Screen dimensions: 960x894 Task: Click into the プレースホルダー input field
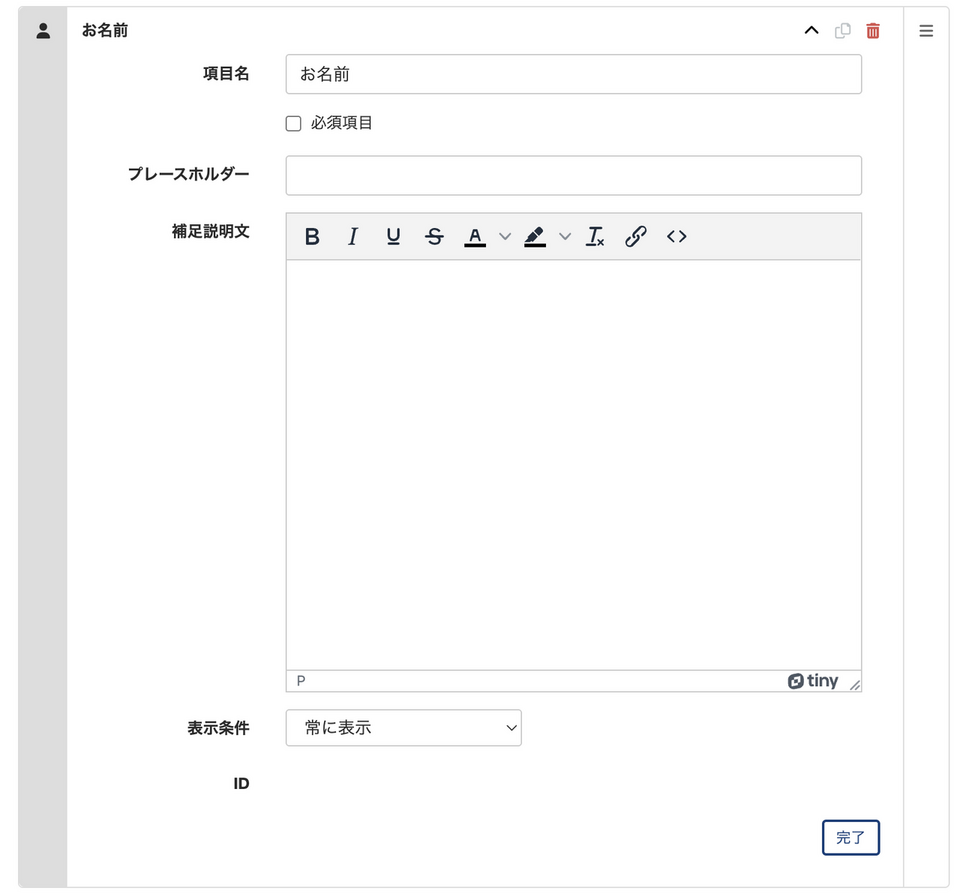[x=573, y=175]
